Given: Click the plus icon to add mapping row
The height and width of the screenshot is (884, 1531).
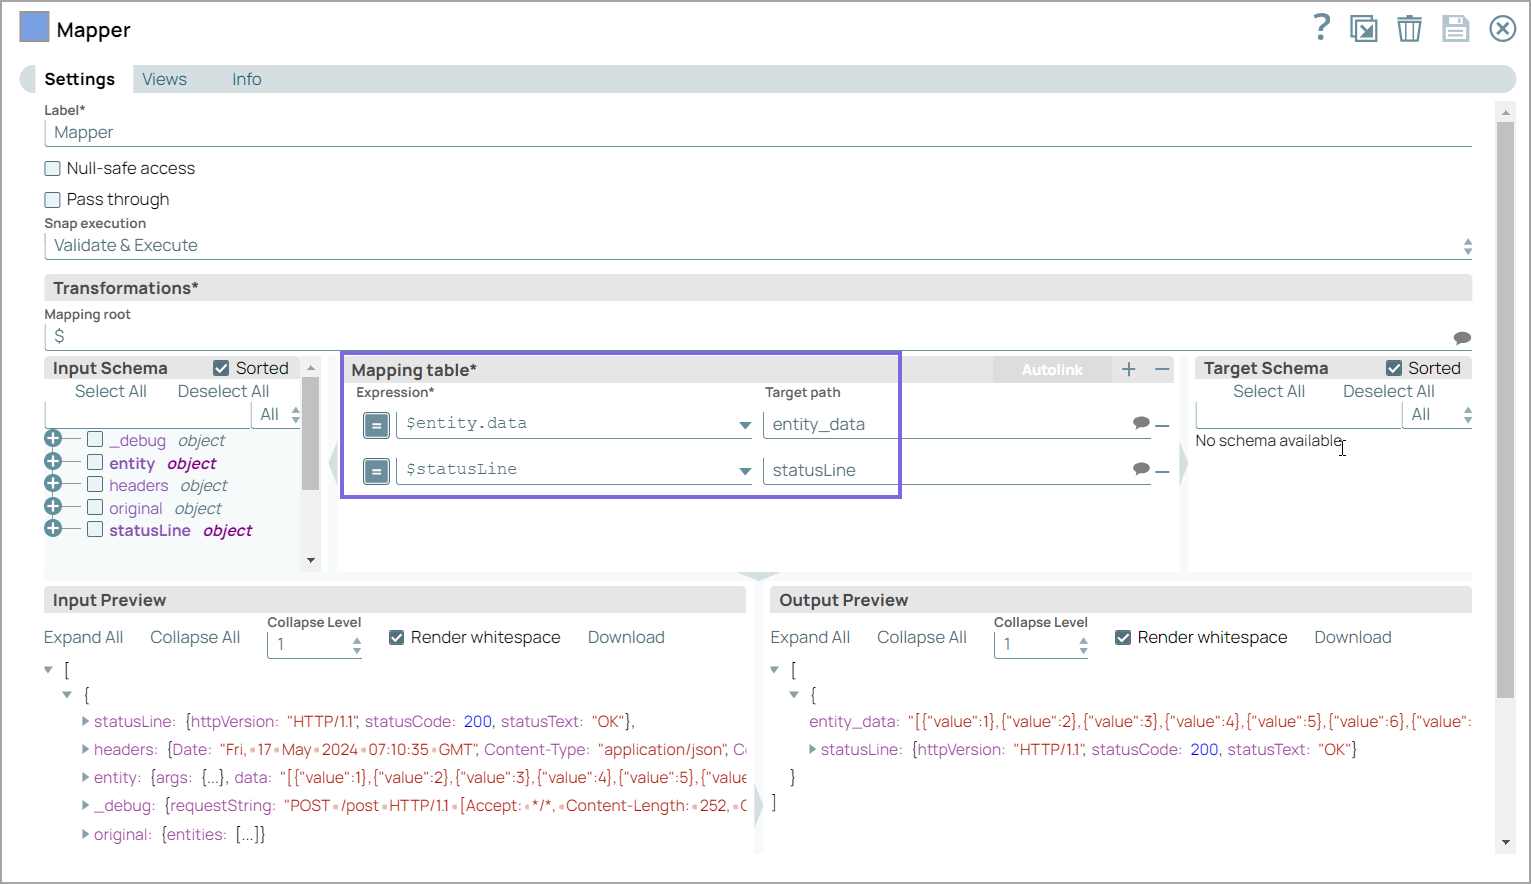Looking at the screenshot, I should pyautogui.click(x=1129, y=369).
